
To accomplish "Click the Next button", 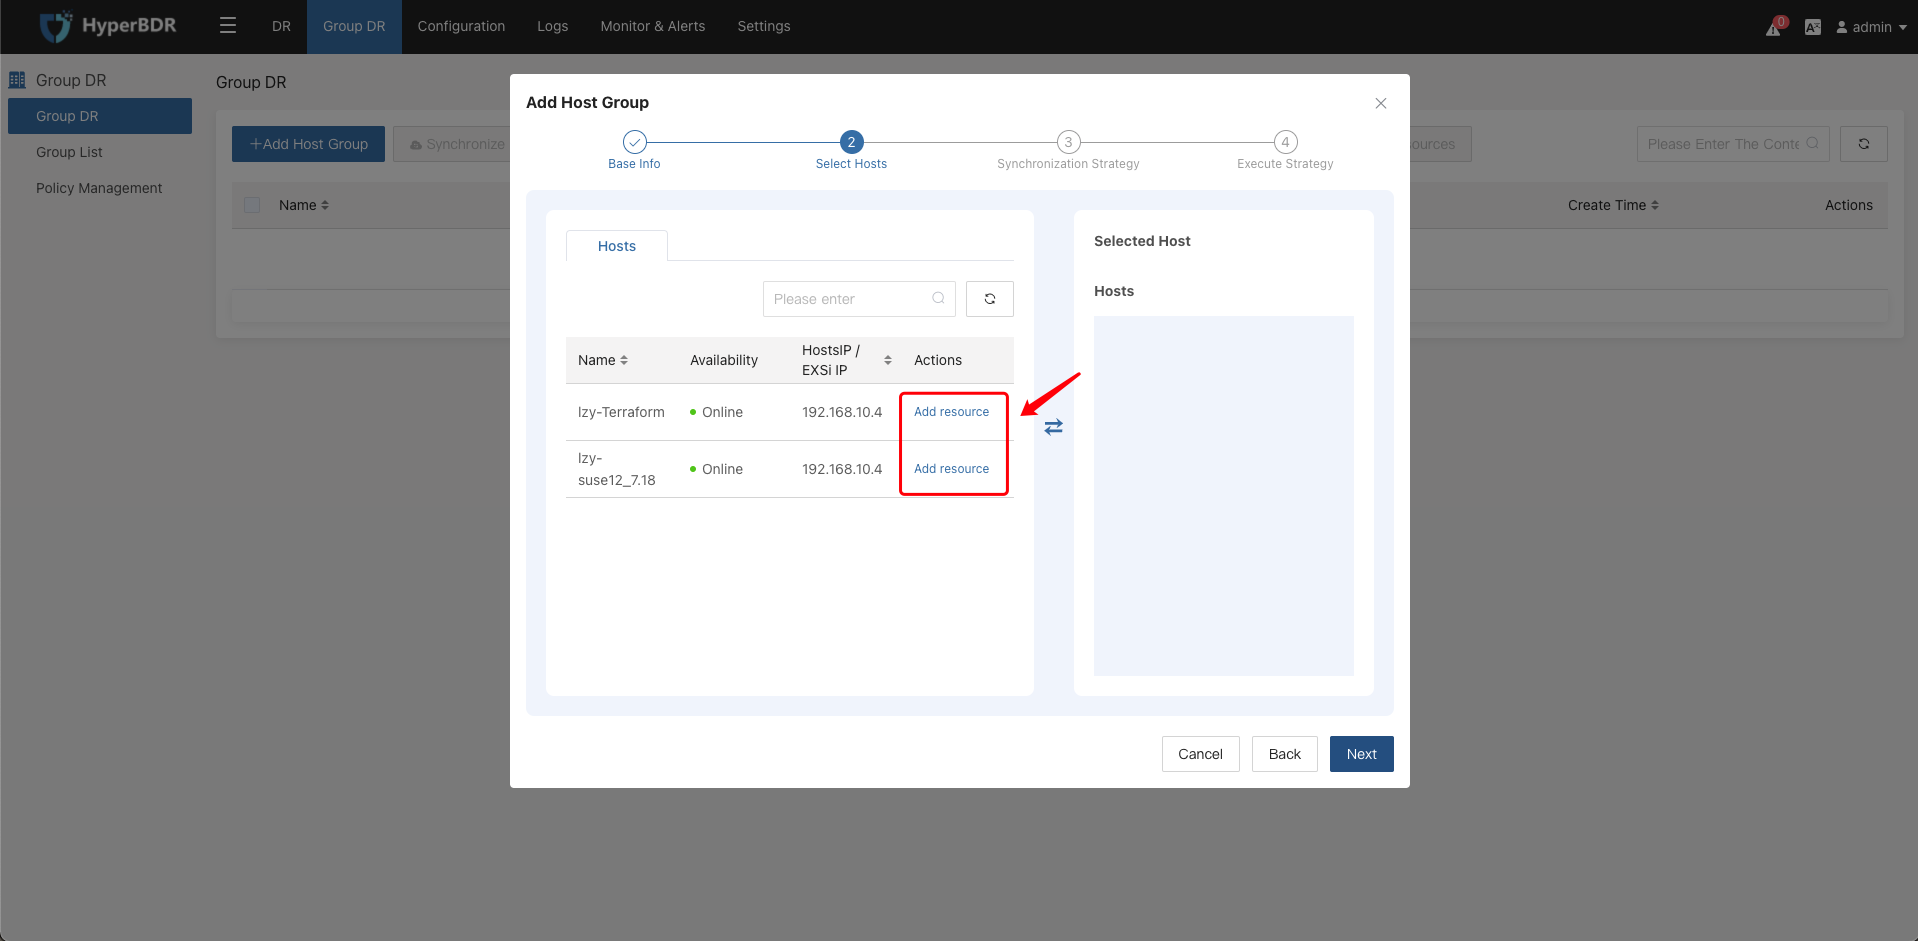I will click(1361, 754).
